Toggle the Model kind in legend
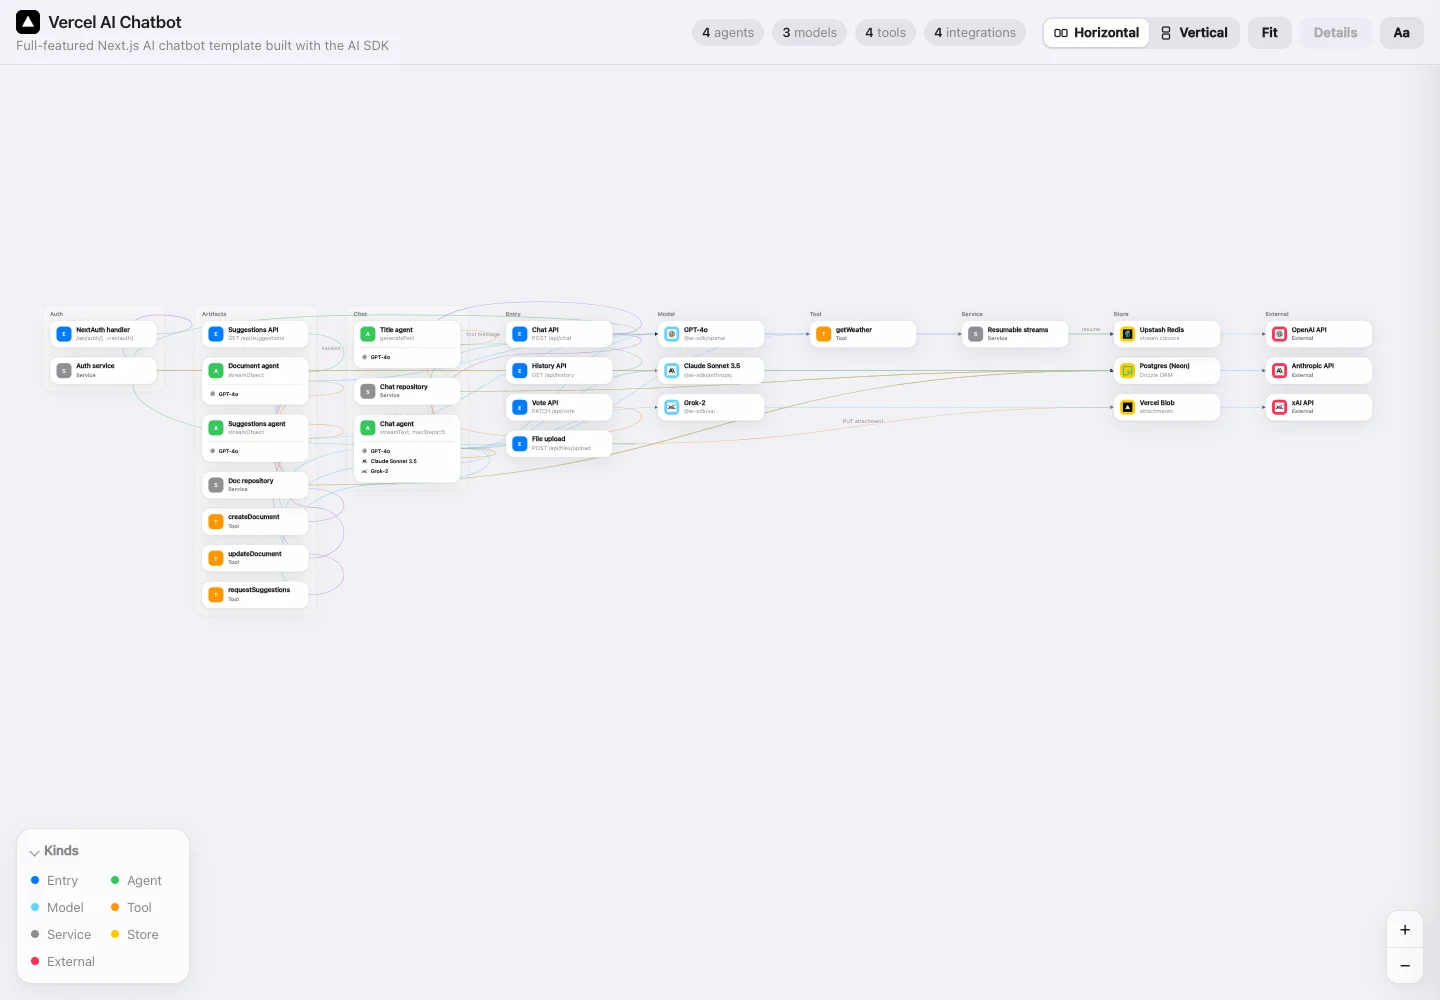The height and width of the screenshot is (1000, 1440). [57, 907]
